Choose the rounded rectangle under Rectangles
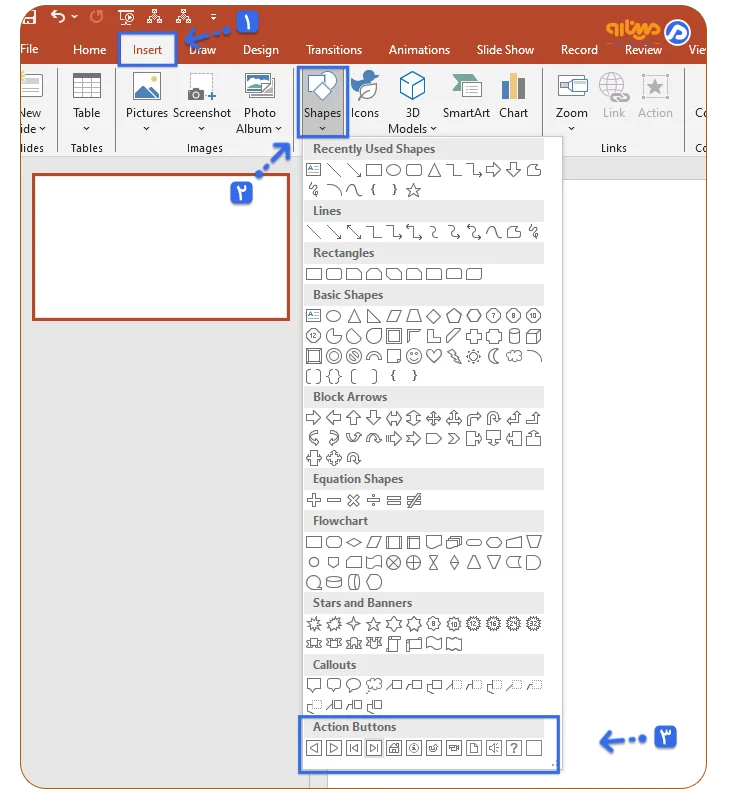The width and height of the screenshot is (732, 797). 333,274
